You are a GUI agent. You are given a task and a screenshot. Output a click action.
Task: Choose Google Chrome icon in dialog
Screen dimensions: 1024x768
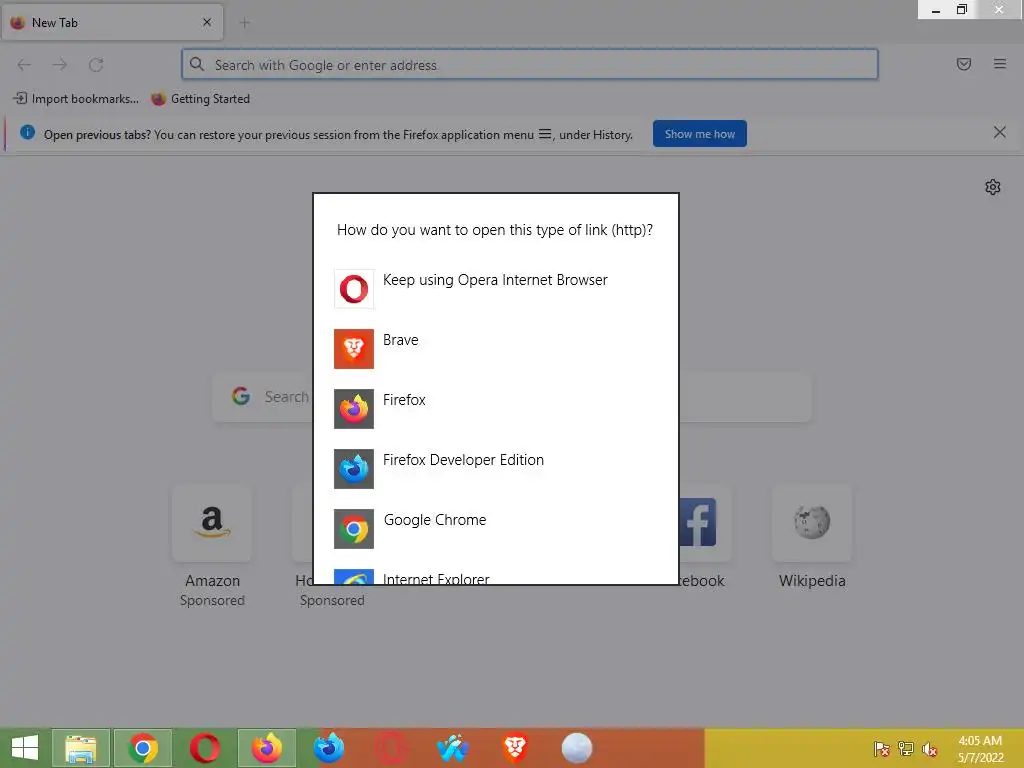(354, 529)
